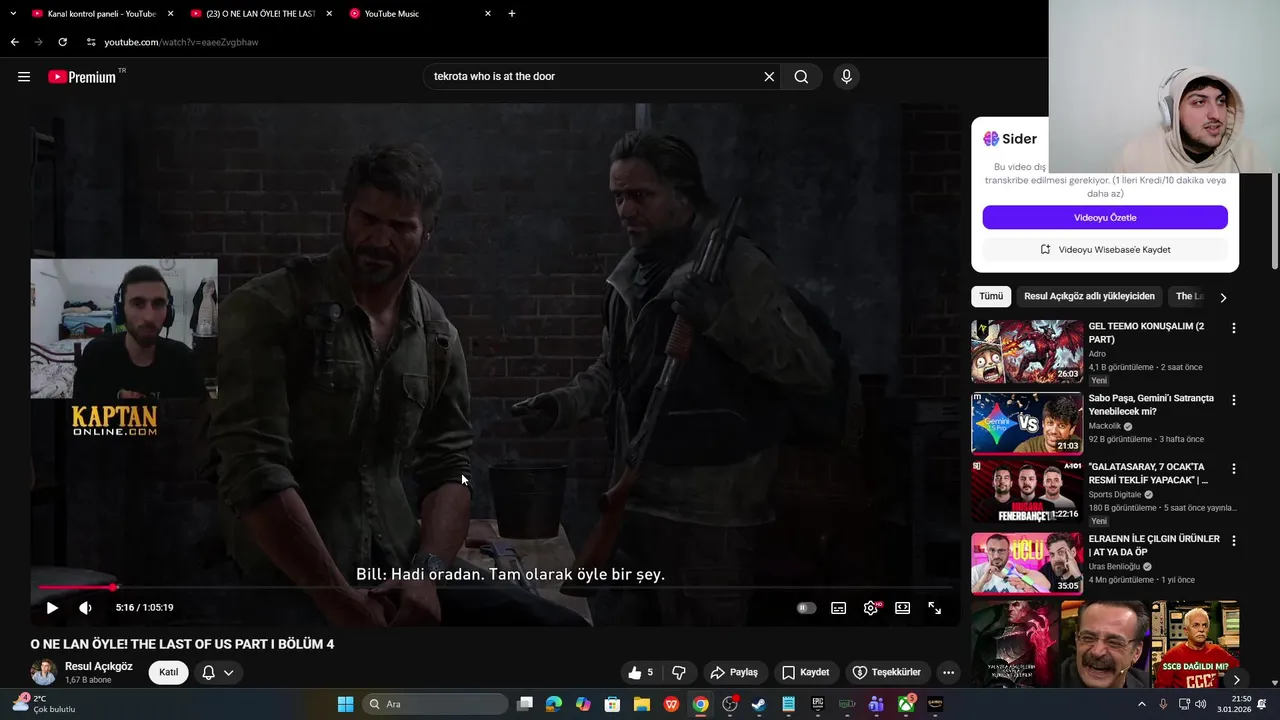
Task: Send thanks via Teşekkürler button
Action: coord(886,672)
